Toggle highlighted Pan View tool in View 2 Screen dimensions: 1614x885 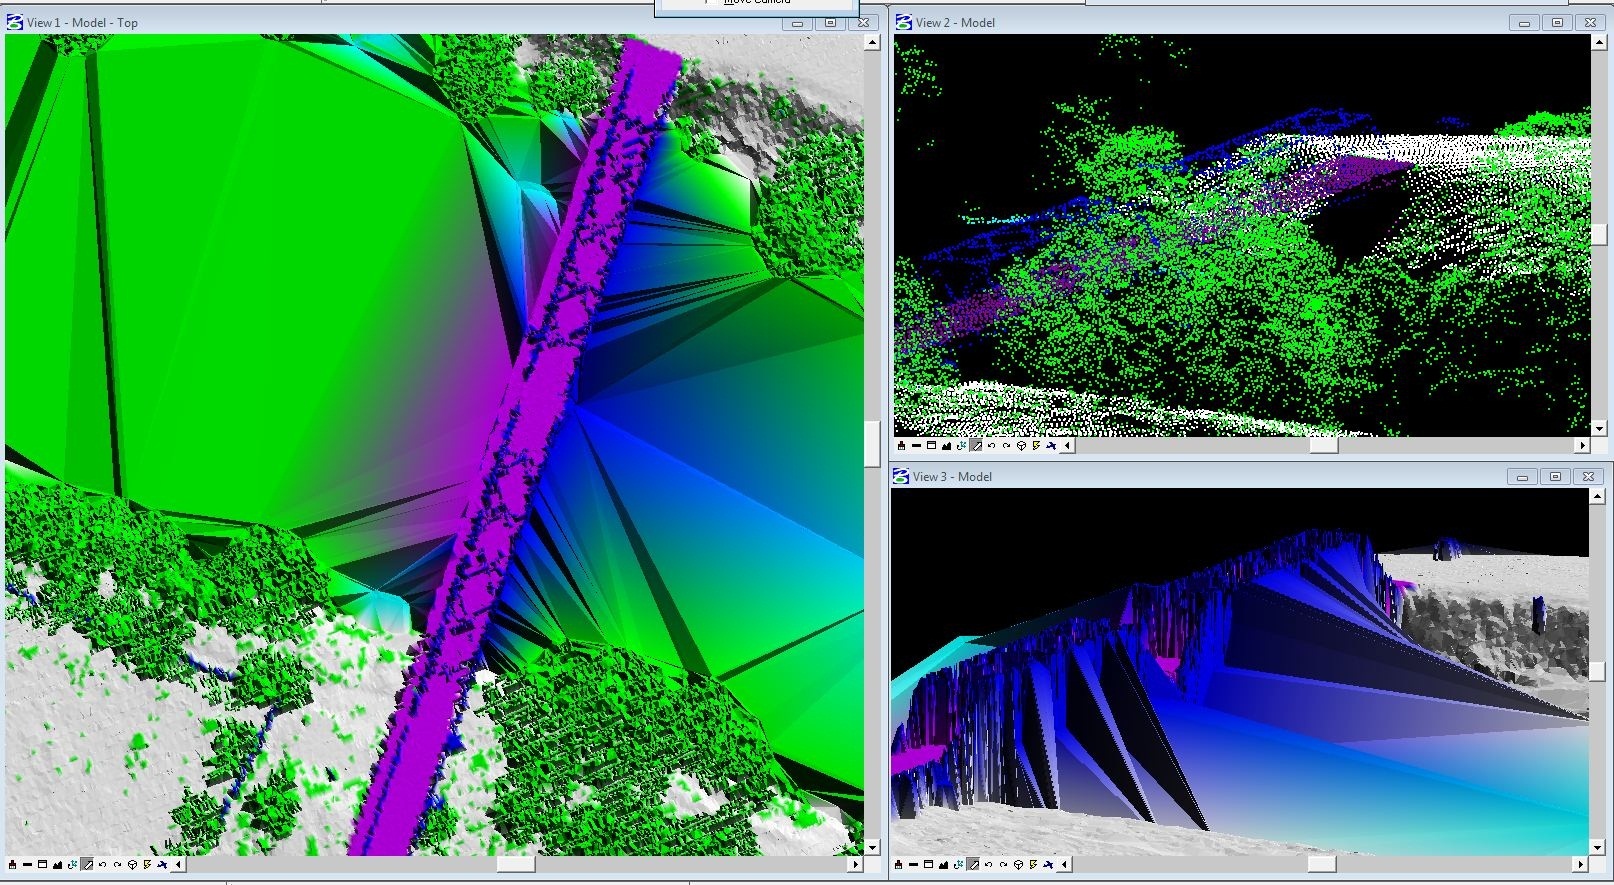[x=976, y=446]
